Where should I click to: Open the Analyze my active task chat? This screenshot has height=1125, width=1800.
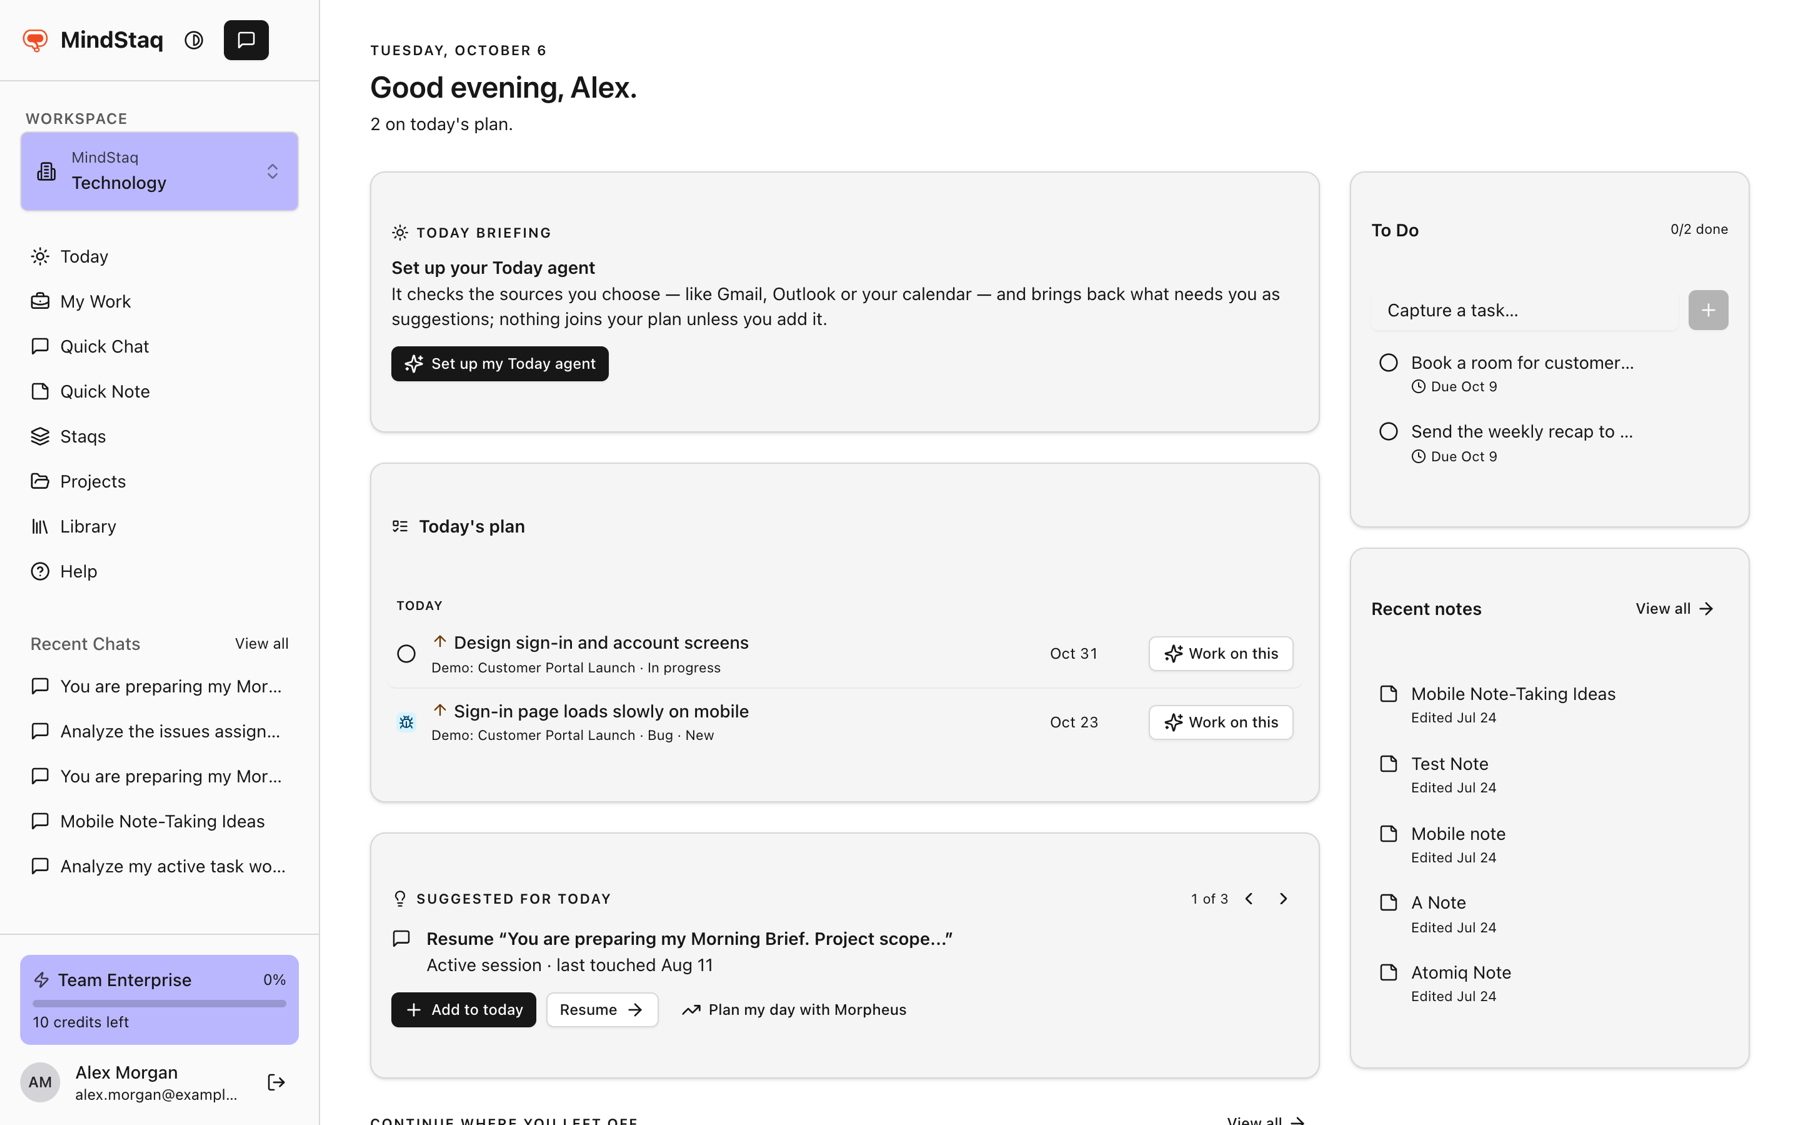click(159, 867)
